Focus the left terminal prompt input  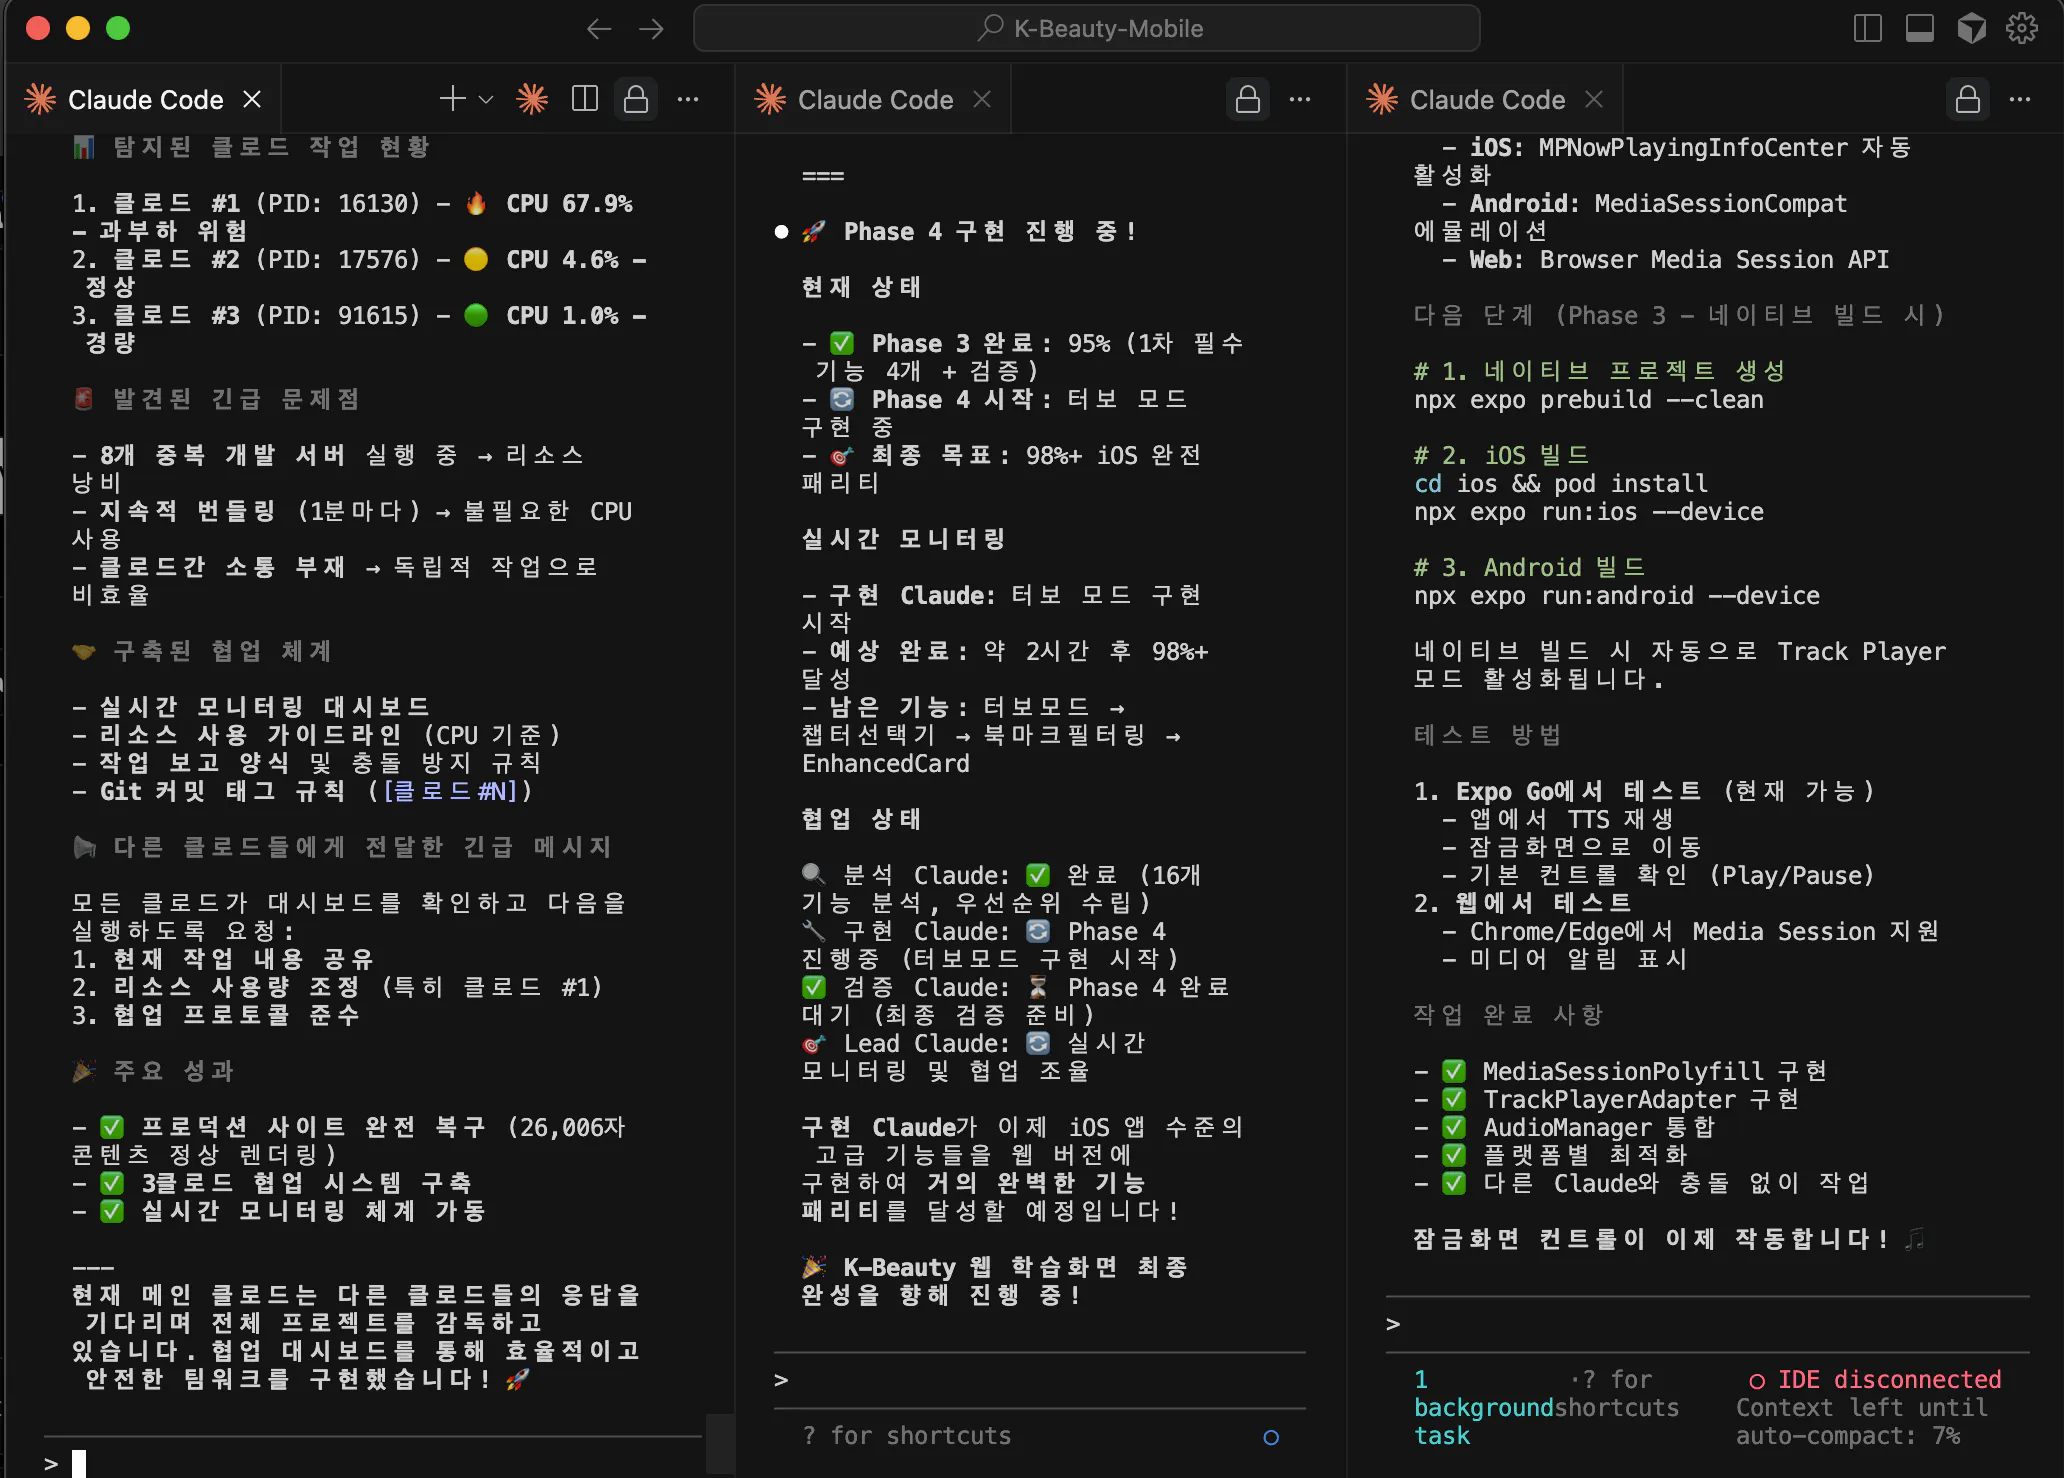tap(372, 1463)
